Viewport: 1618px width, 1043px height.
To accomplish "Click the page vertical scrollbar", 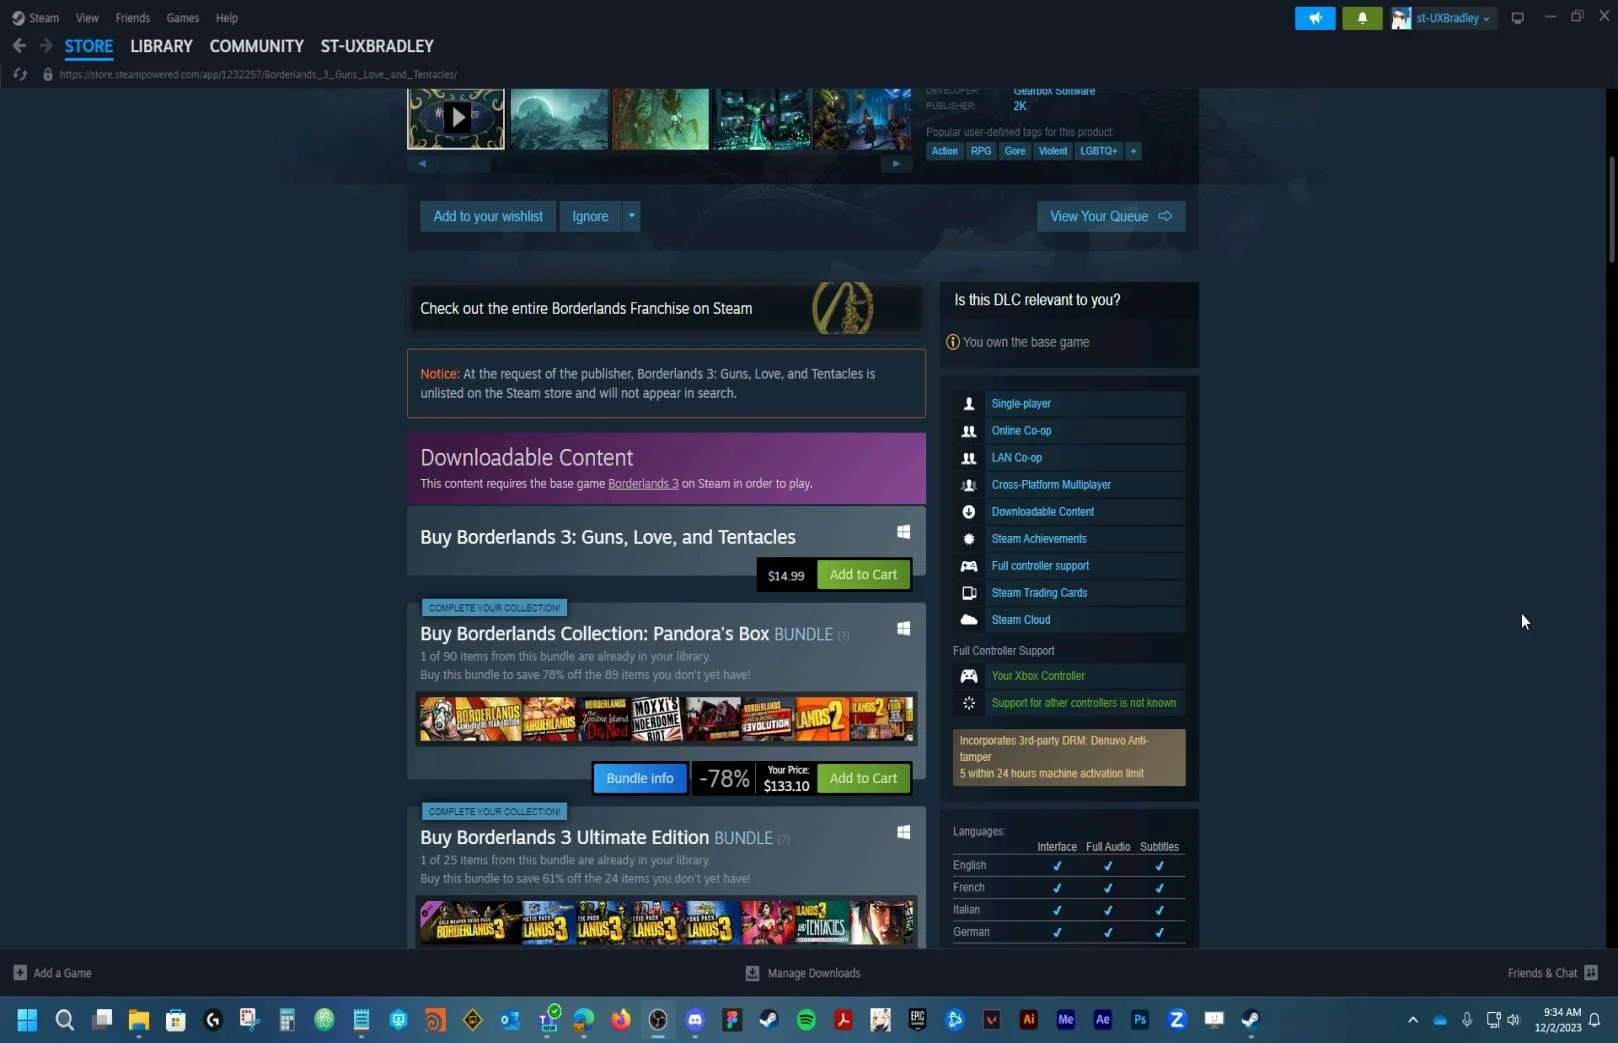I will click(x=1611, y=210).
